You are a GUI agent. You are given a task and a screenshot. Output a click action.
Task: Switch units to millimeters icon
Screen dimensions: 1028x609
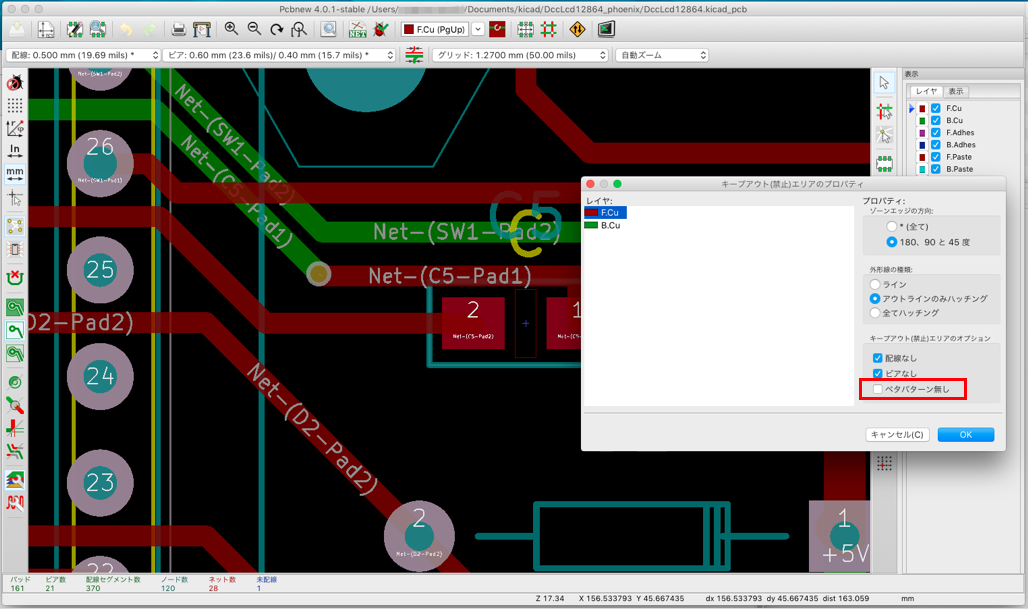[14, 174]
